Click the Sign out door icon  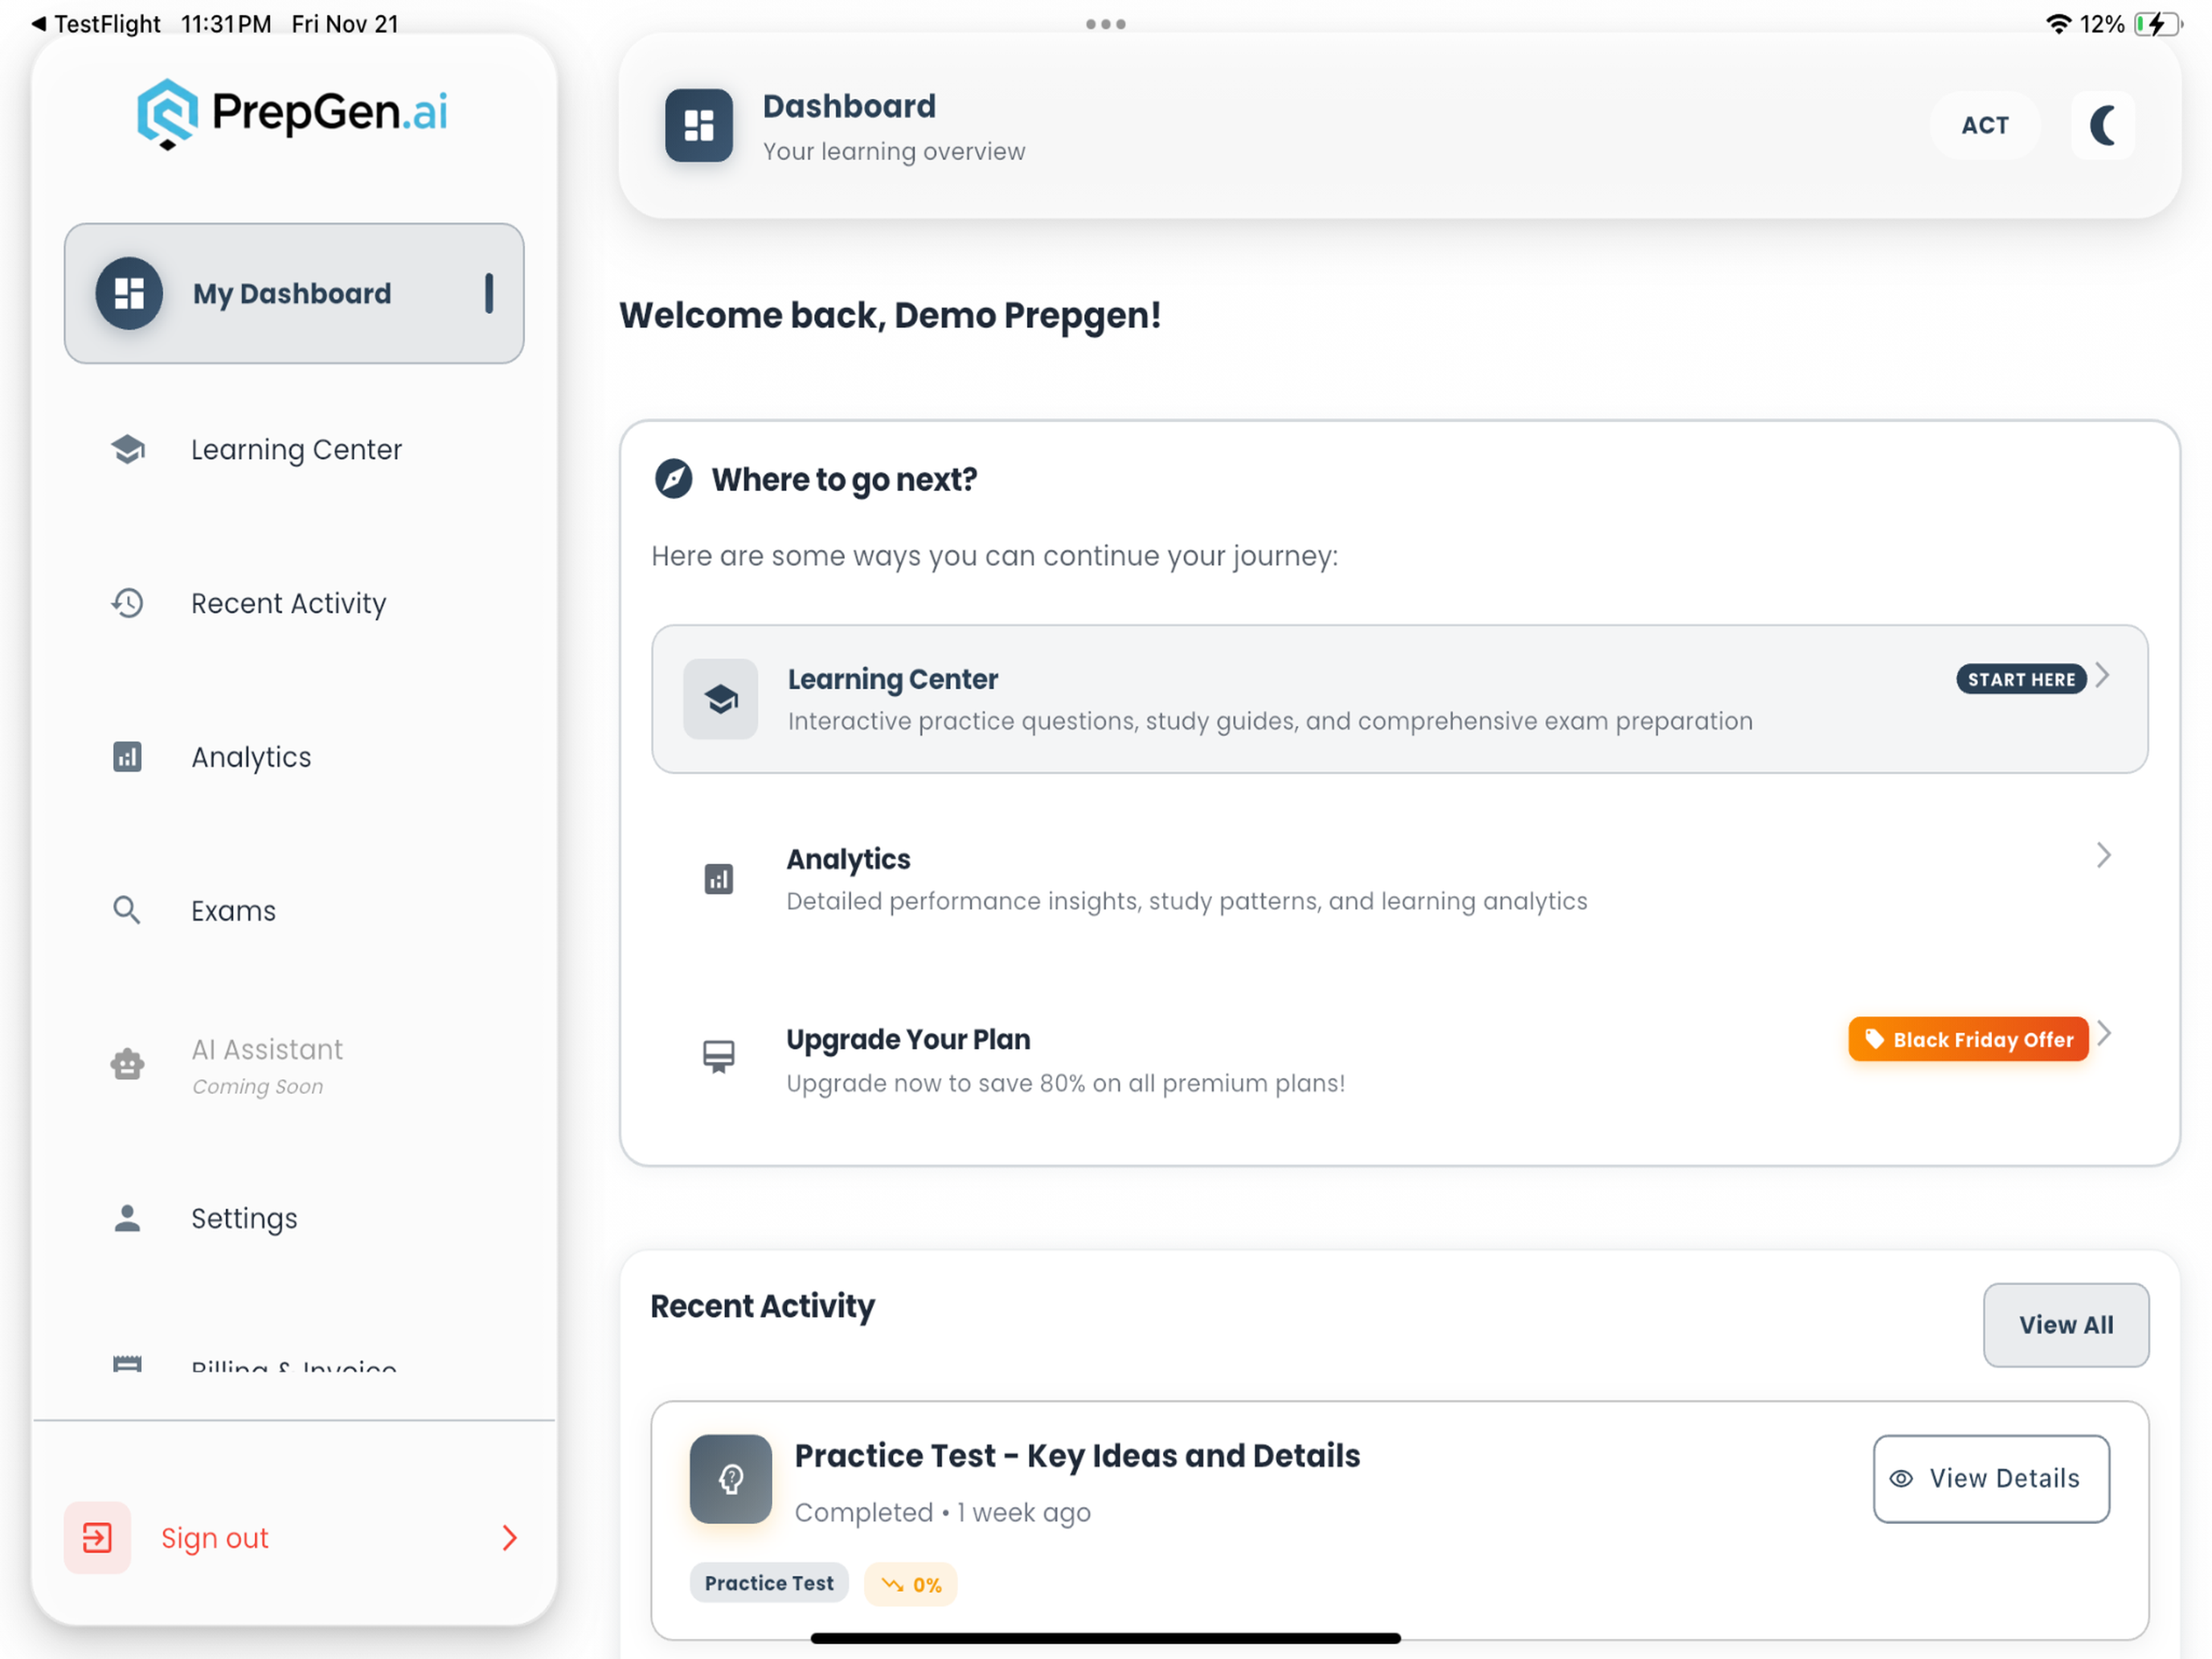97,1537
